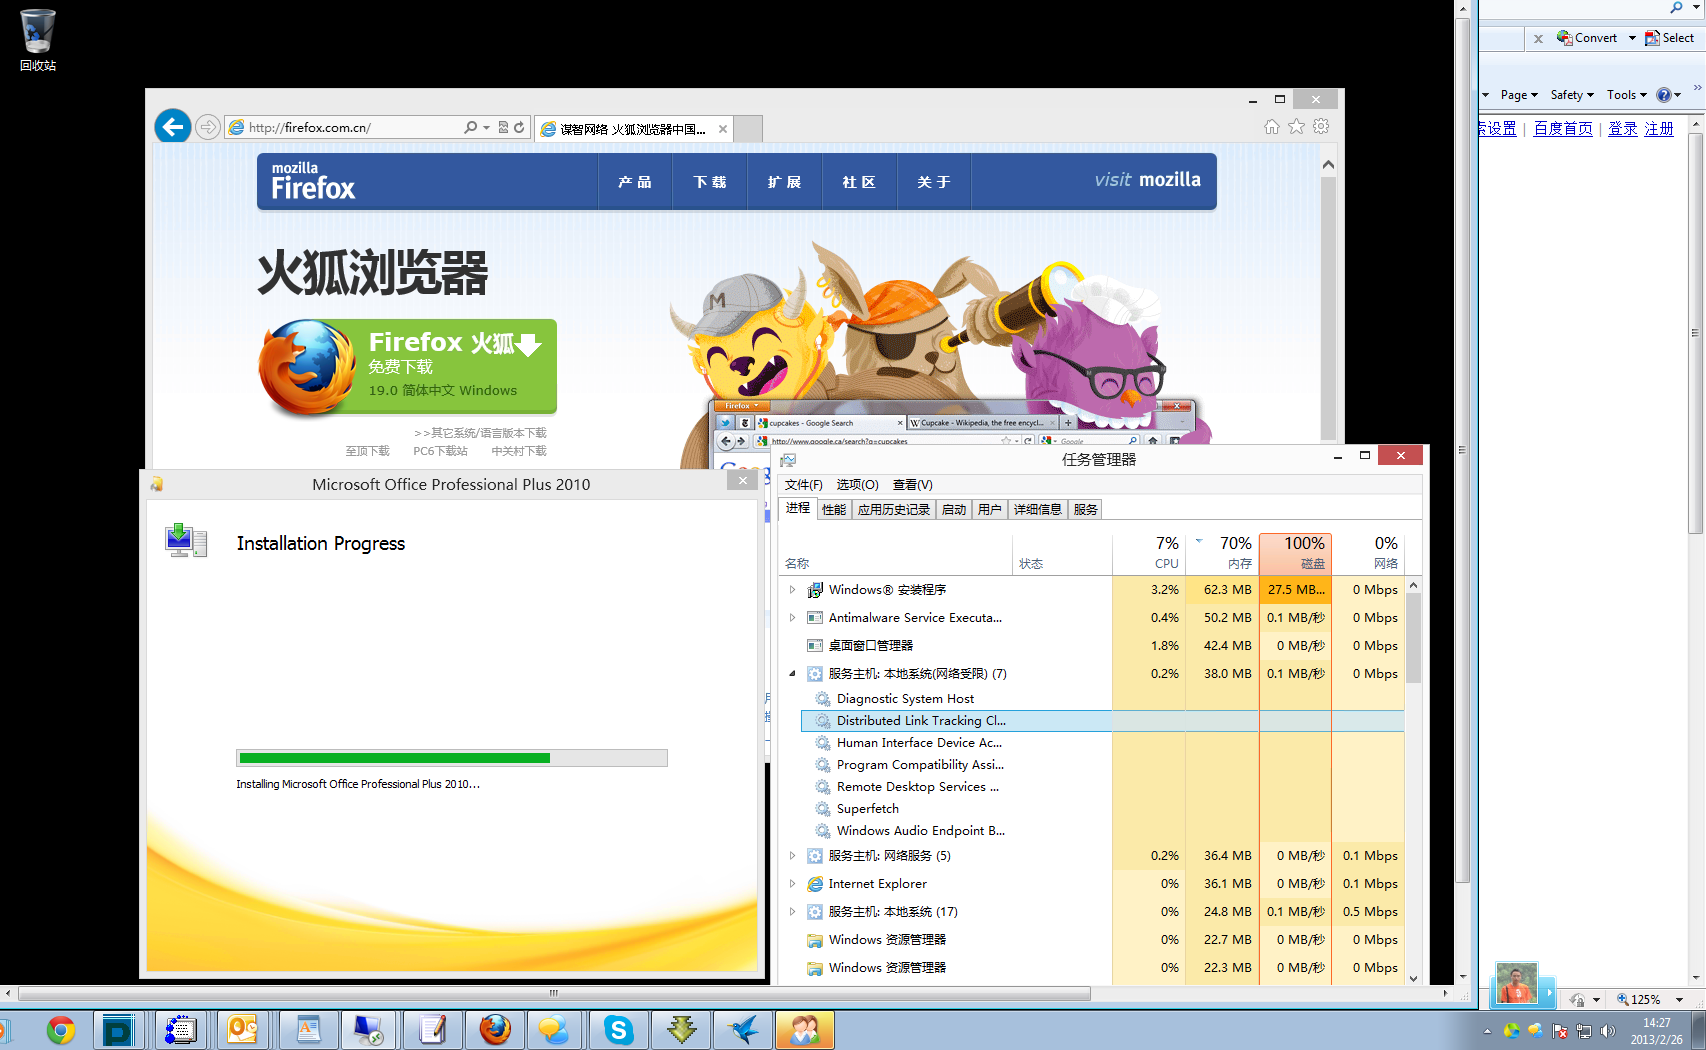Expand the Internet Explorer process row

[x=792, y=884]
